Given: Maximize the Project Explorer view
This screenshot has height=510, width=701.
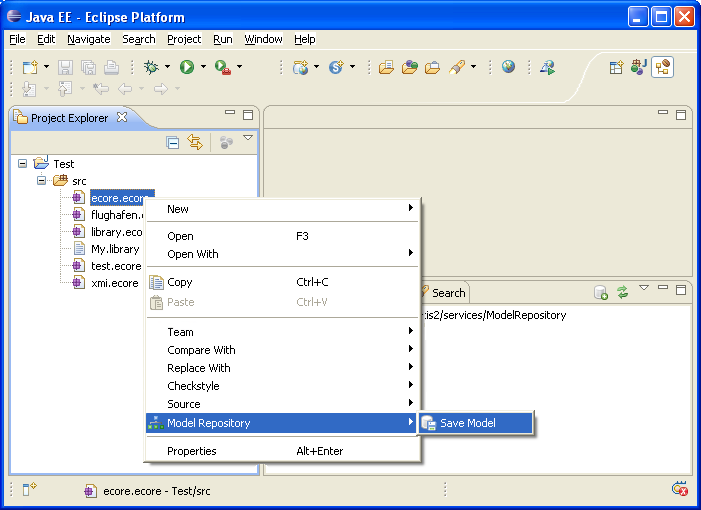Looking at the screenshot, I should tap(248, 115).
